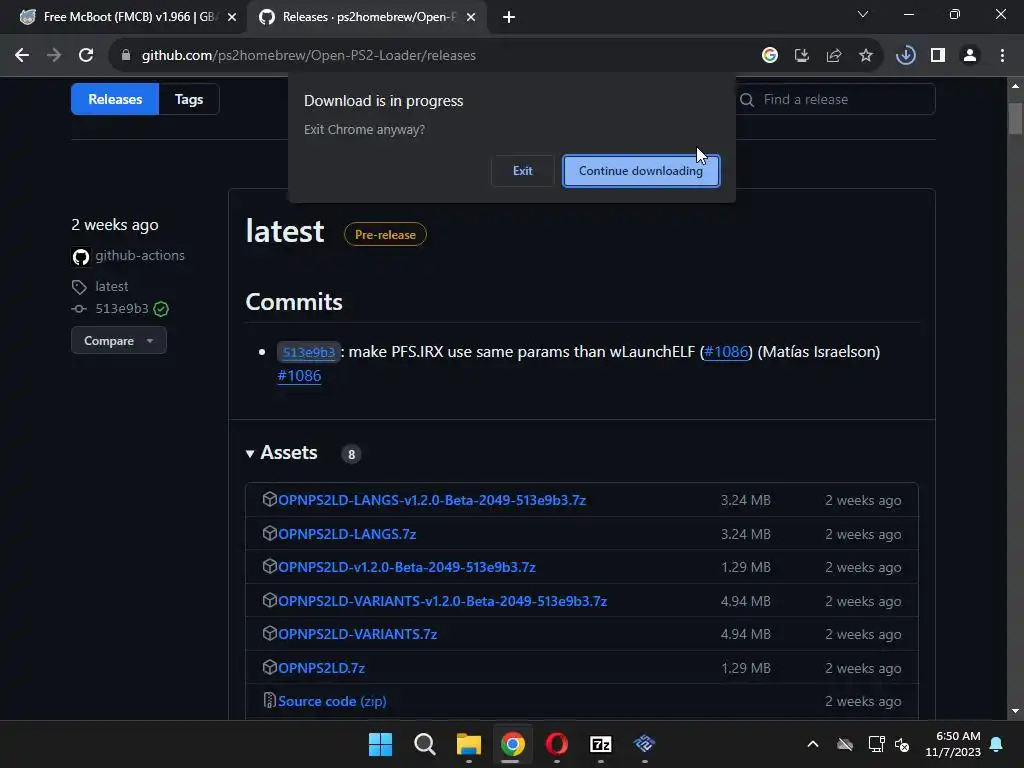Open #1086 link below commit message

tap(299, 376)
